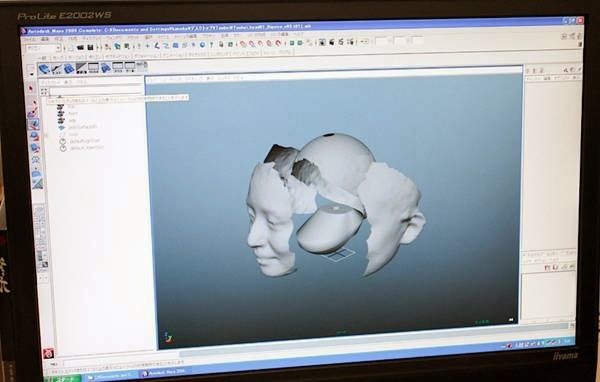Click the save scene disk icon
This screenshot has width=600, height=382.
[90, 47]
